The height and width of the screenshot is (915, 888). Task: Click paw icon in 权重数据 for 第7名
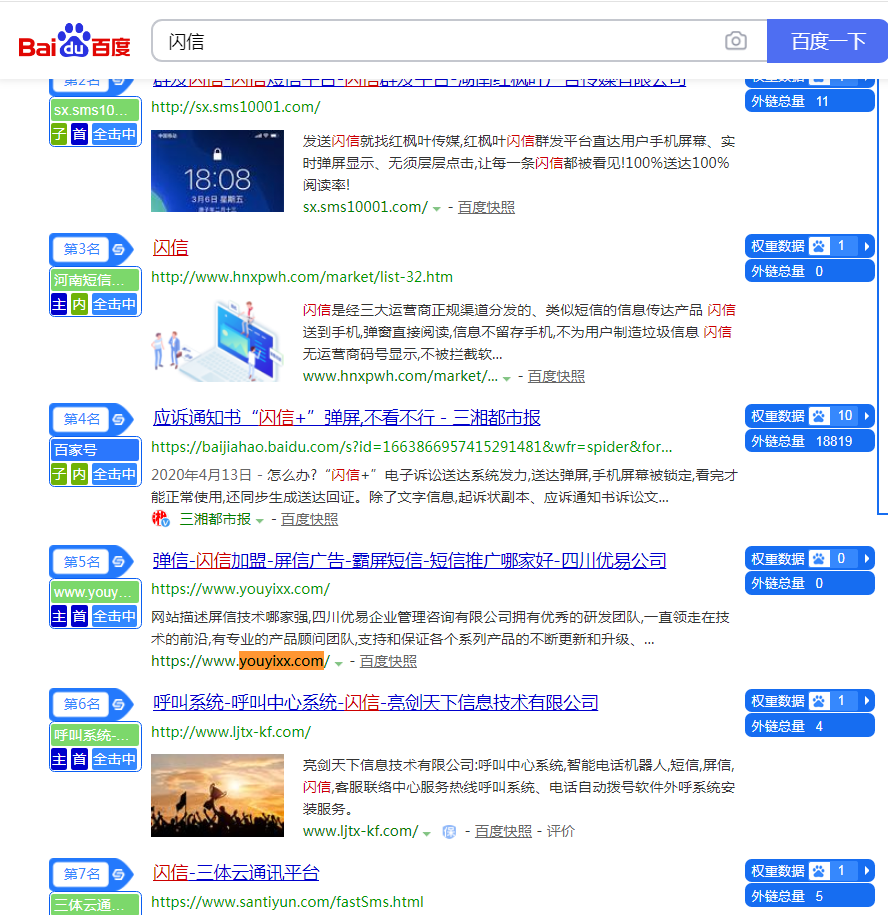819,871
